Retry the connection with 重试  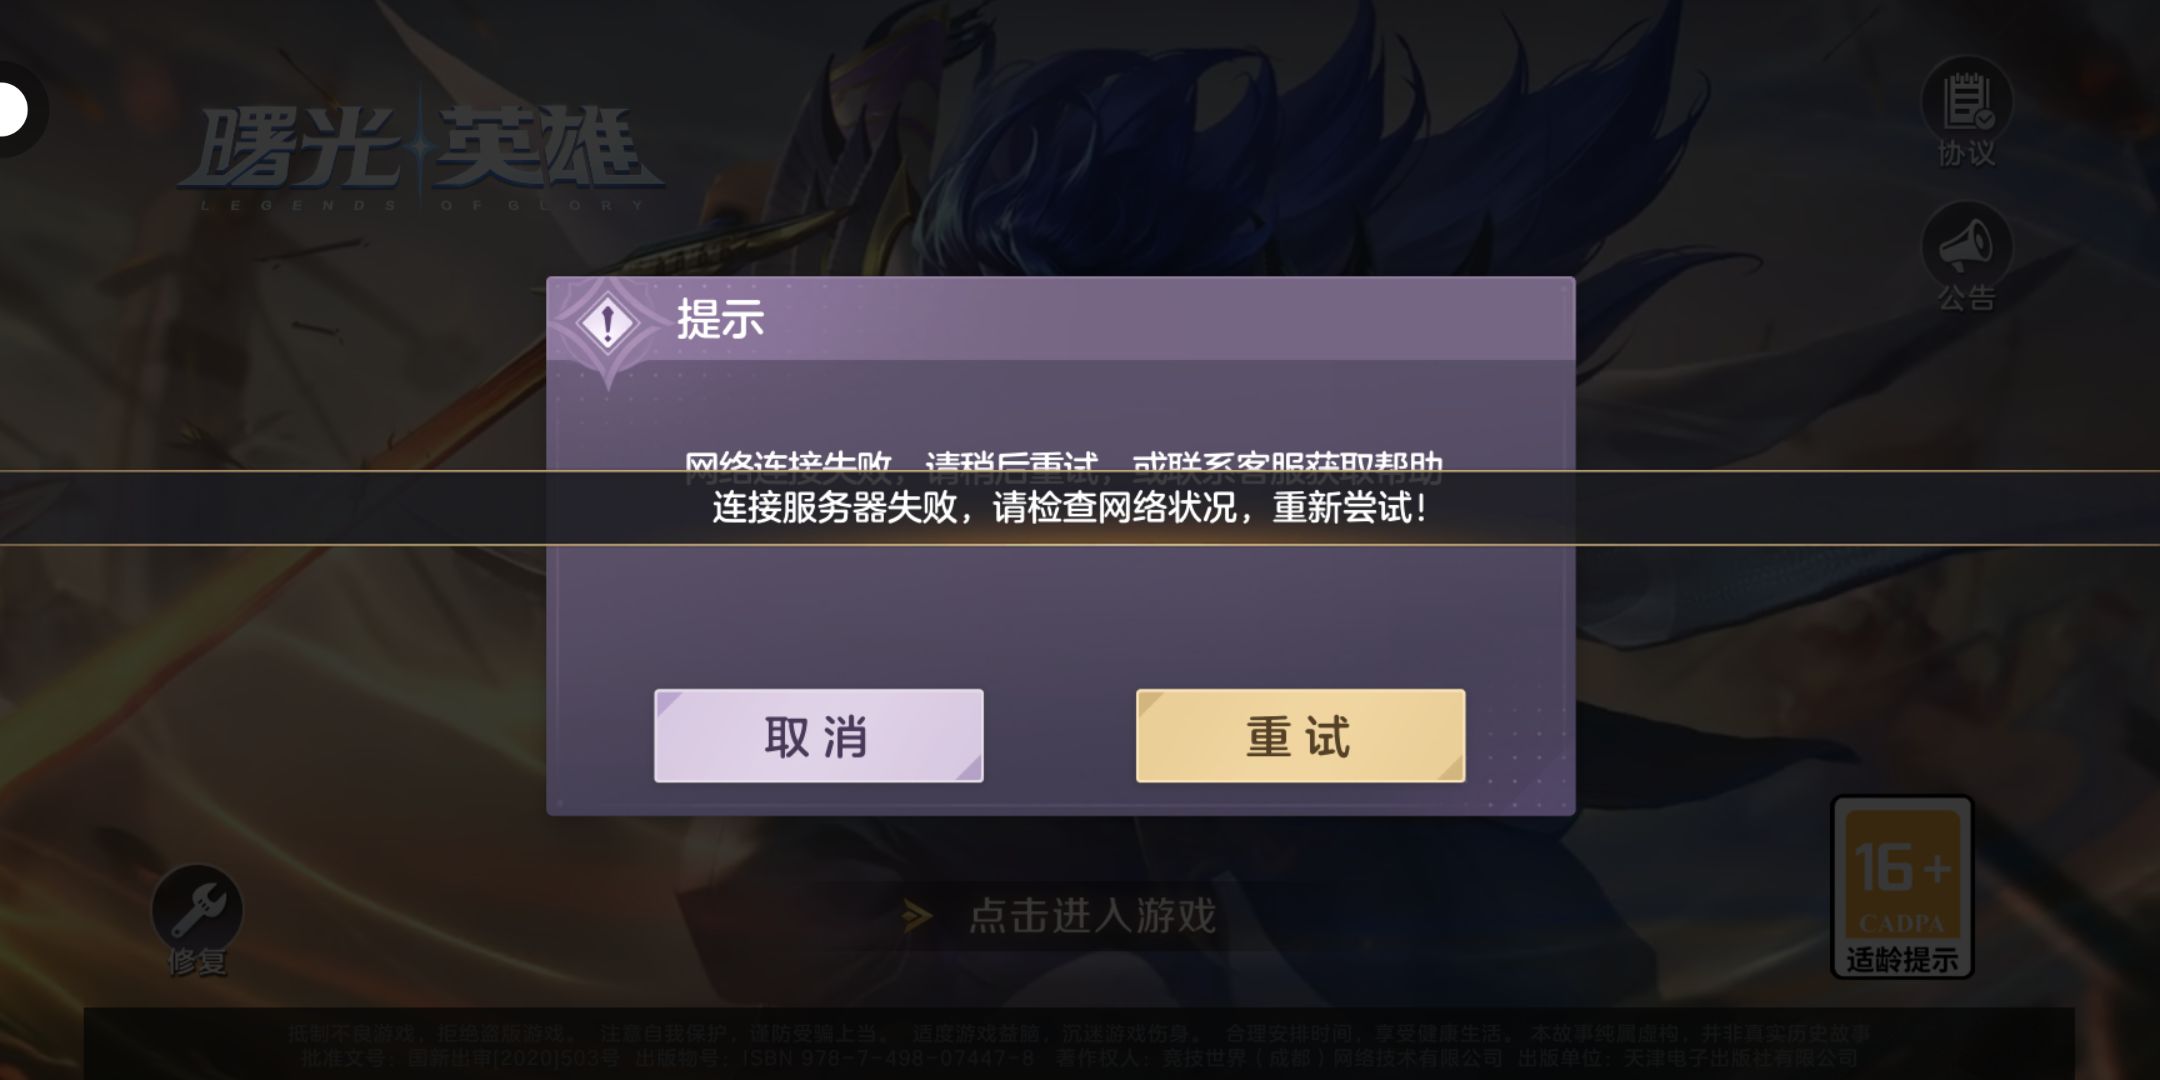click(1300, 736)
